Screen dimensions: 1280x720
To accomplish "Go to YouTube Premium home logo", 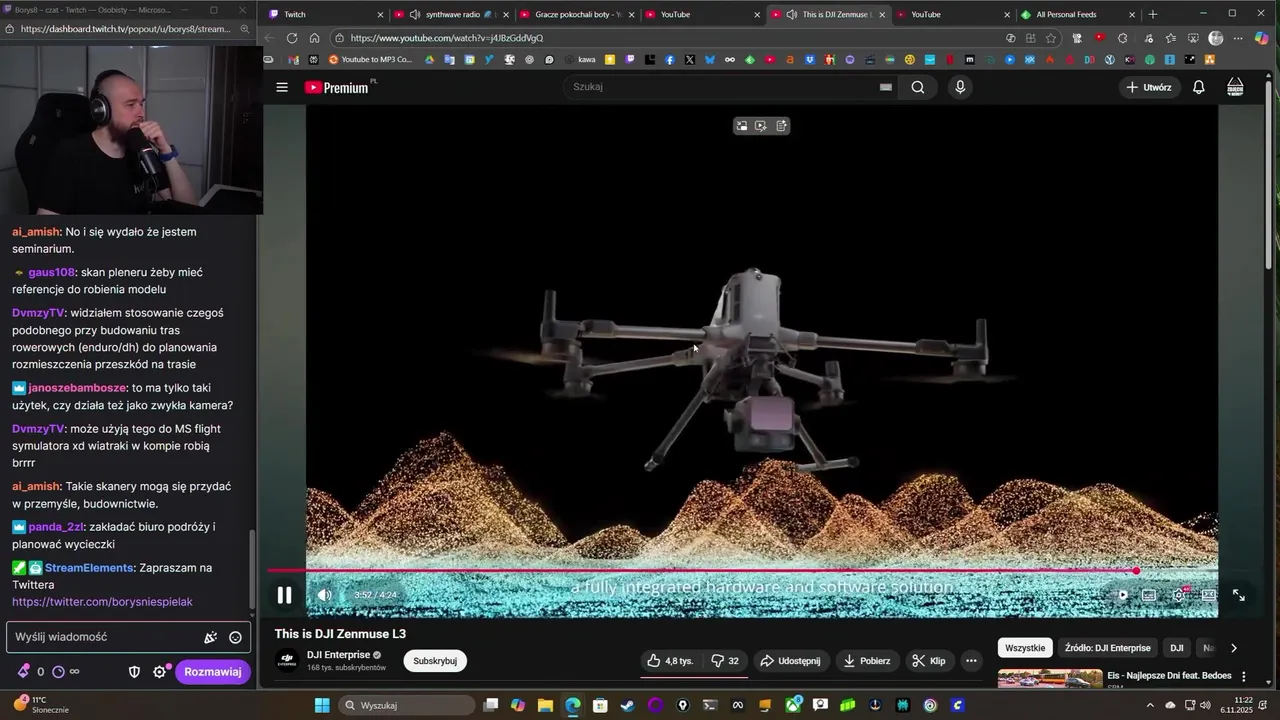I will pyautogui.click(x=336, y=87).
